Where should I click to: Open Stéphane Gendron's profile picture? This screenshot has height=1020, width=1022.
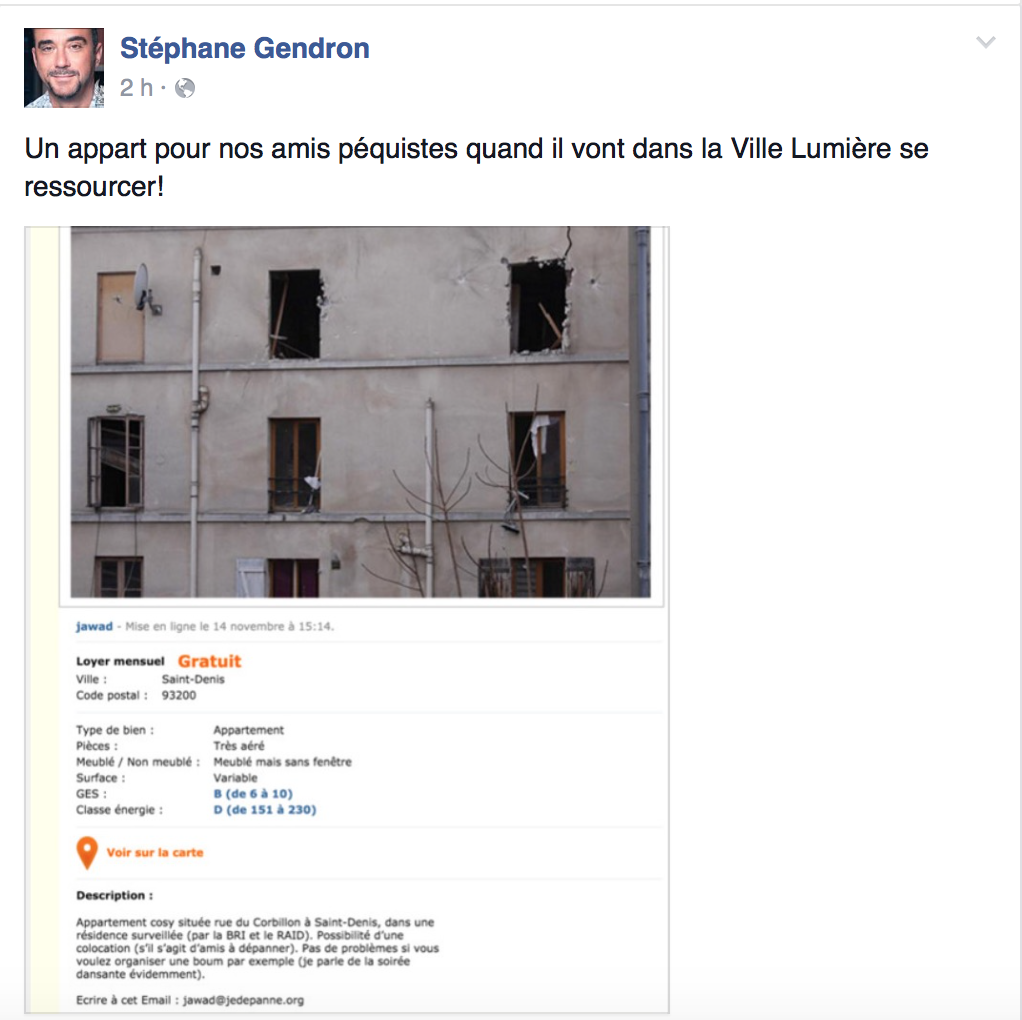pyautogui.click(x=64, y=68)
